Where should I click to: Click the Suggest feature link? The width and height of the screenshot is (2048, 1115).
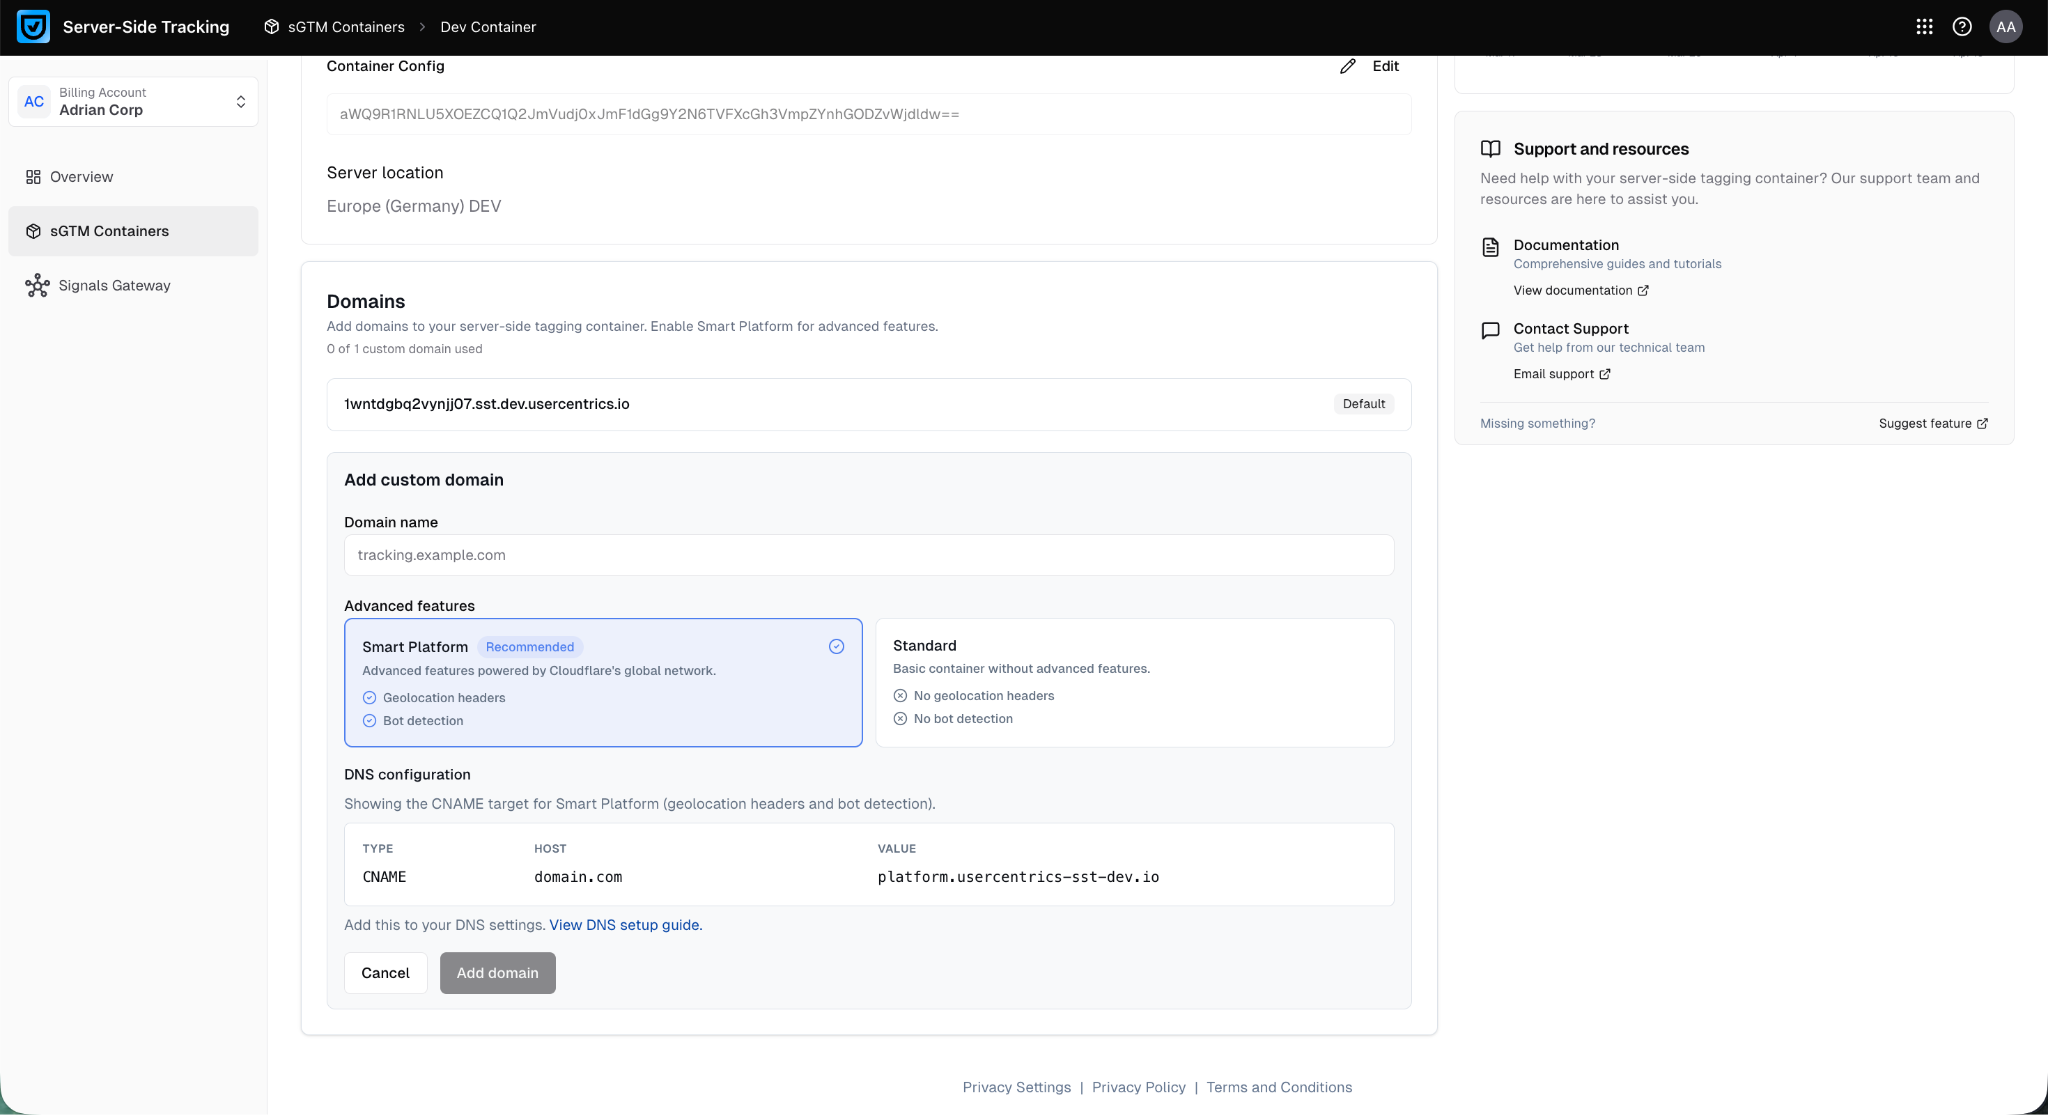(1932, 424)
